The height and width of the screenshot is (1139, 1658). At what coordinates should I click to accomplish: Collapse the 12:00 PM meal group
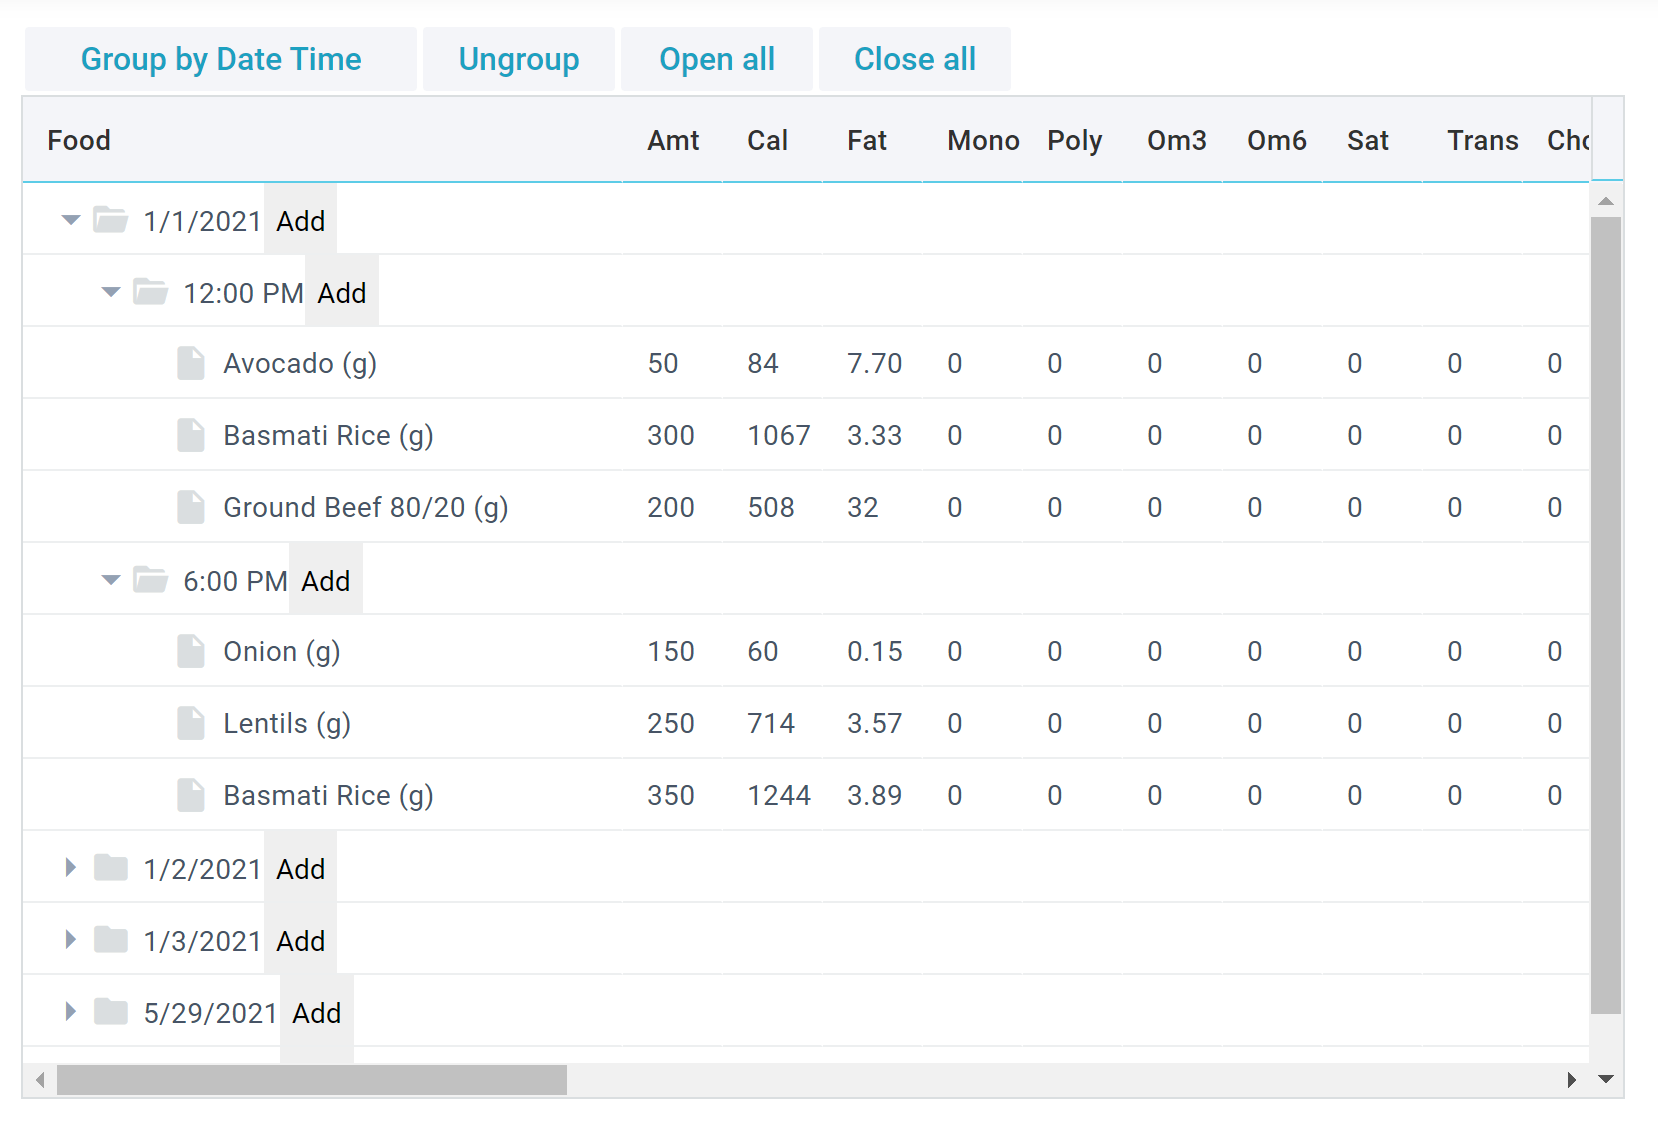(110, 291)
